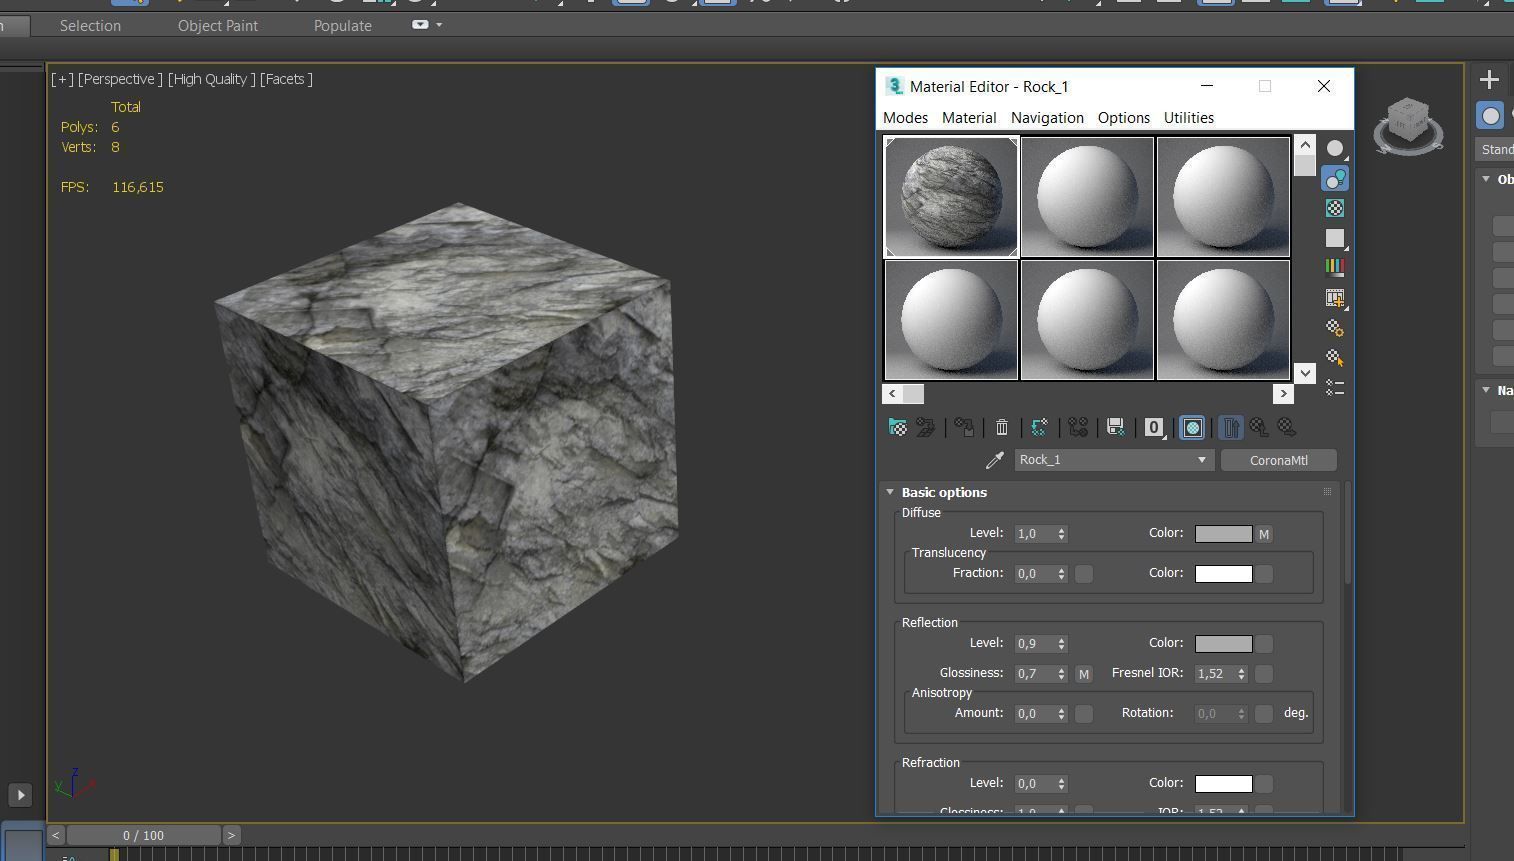Image resolution: width=1514 pixels, height=861 pixels.
Task: Click the CoronaMtl material type button
Action: click(1278, 460)
